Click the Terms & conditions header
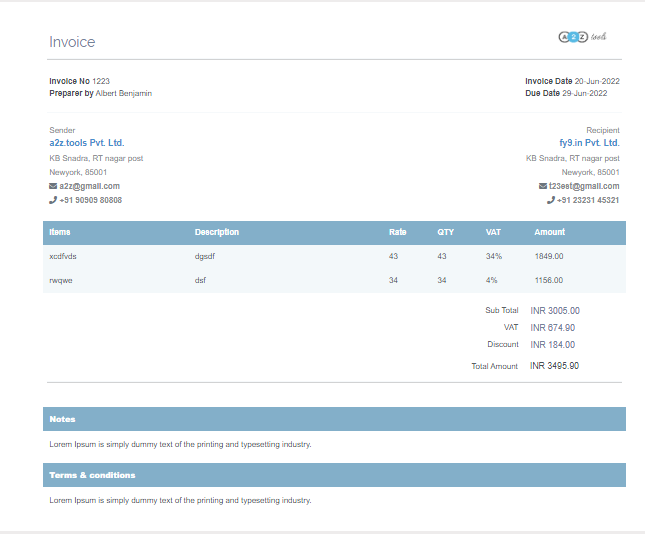 click(x=92, y=475)
